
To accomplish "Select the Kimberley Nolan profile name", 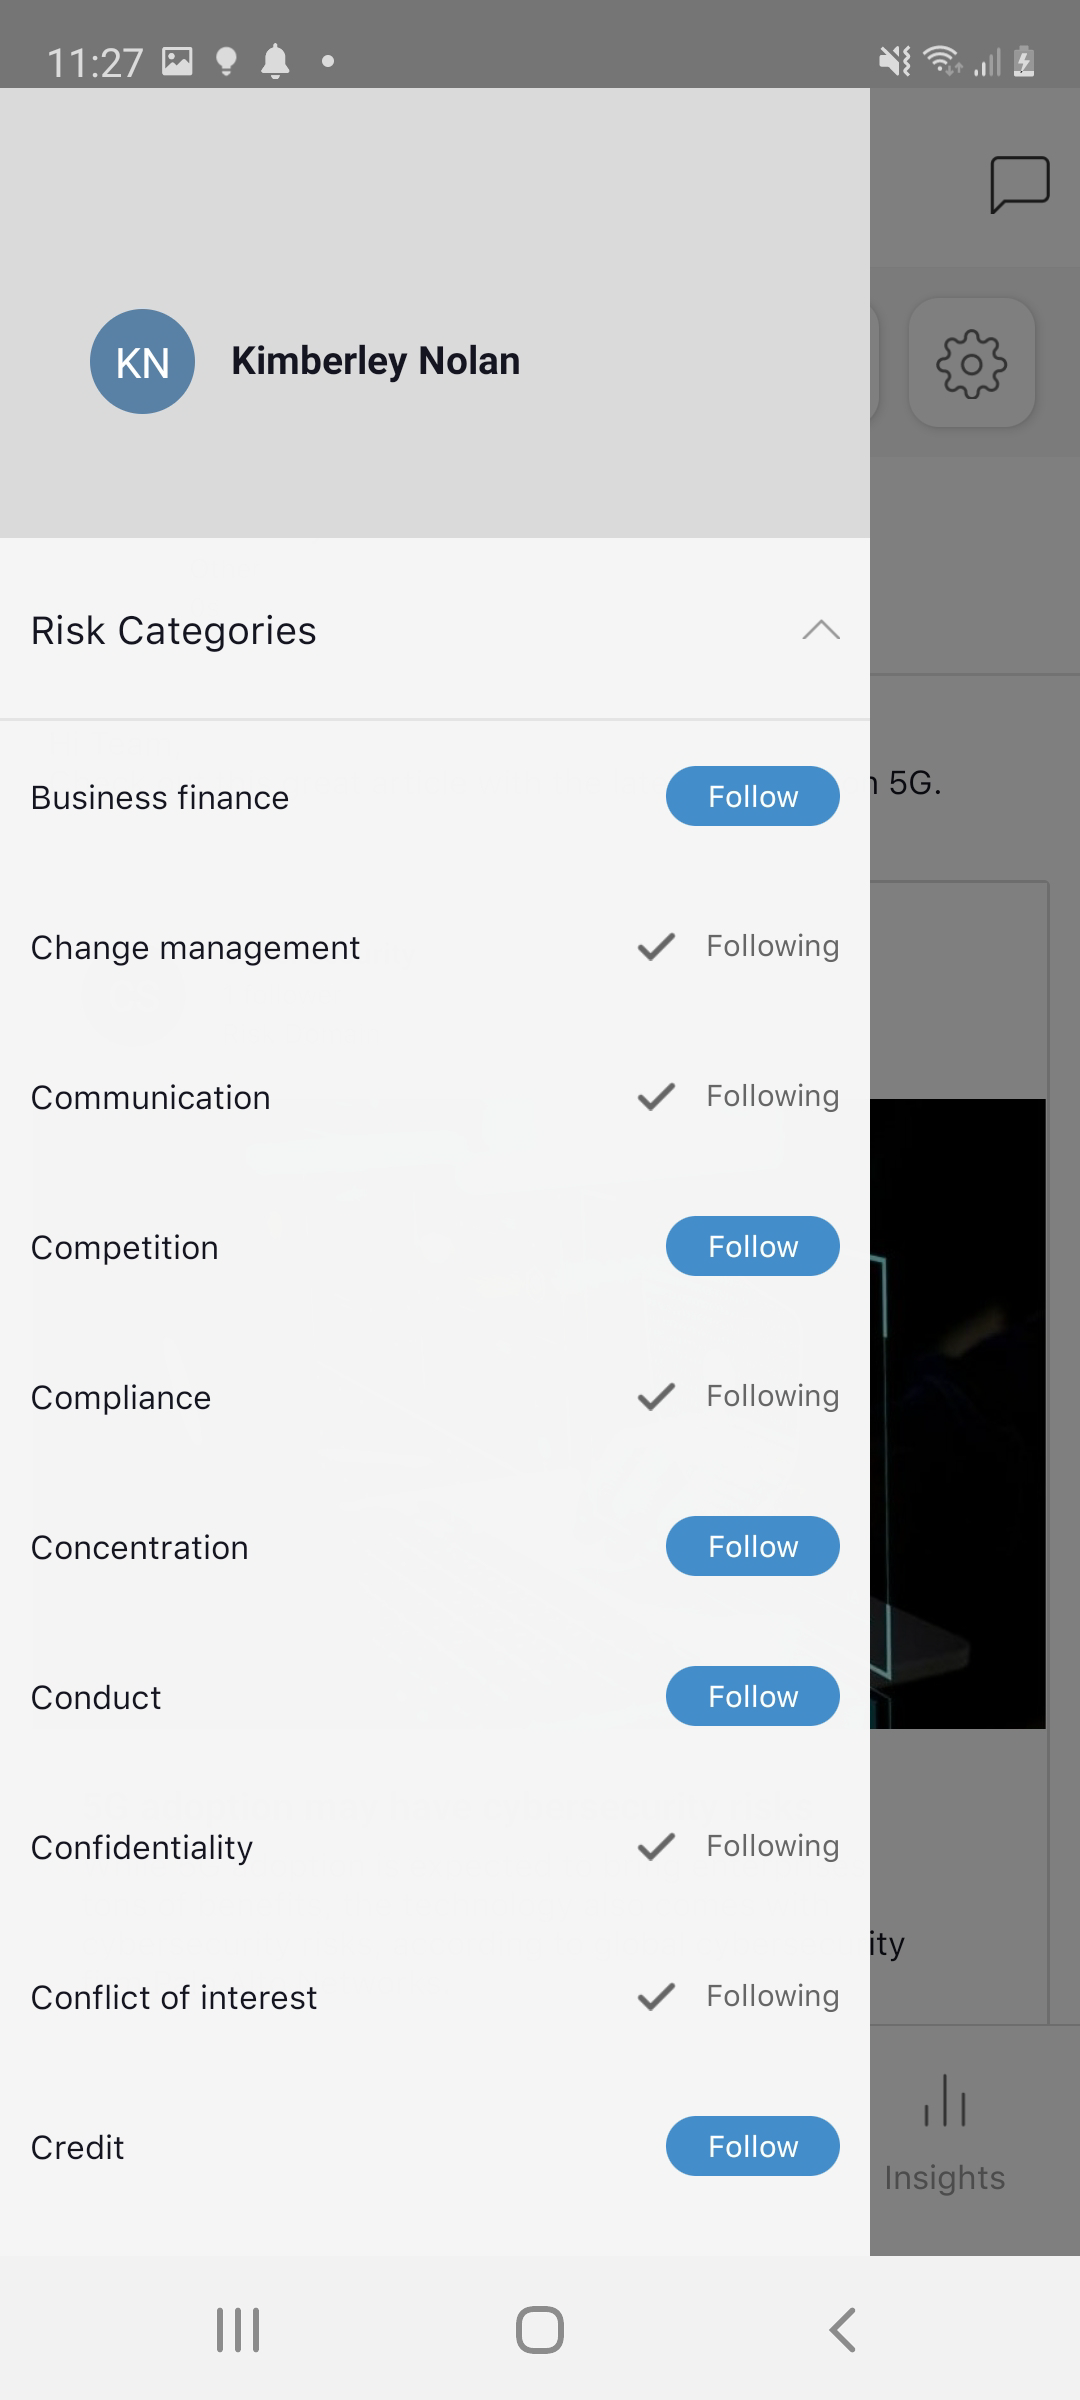I will pos(375,361).
